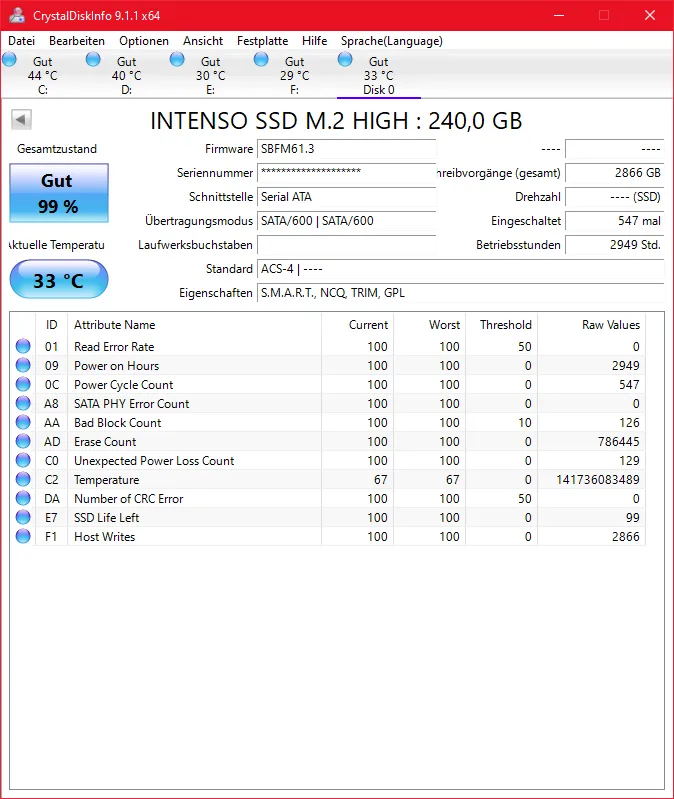Image resolution: width=674 pixels, height=799 pixels.
Task: Click the Firmware field SBFM61.3
Action: tap(346, 149)
